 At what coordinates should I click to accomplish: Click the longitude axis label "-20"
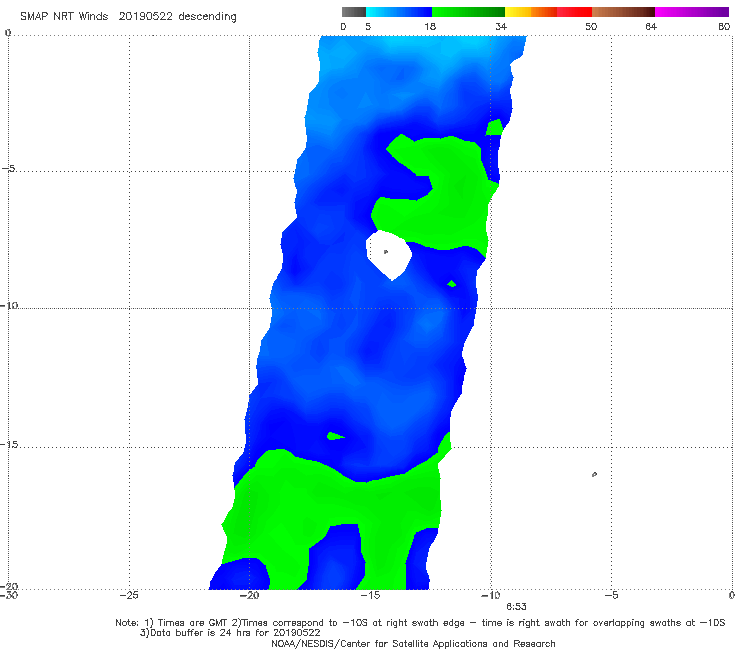[x=250, y=596]
